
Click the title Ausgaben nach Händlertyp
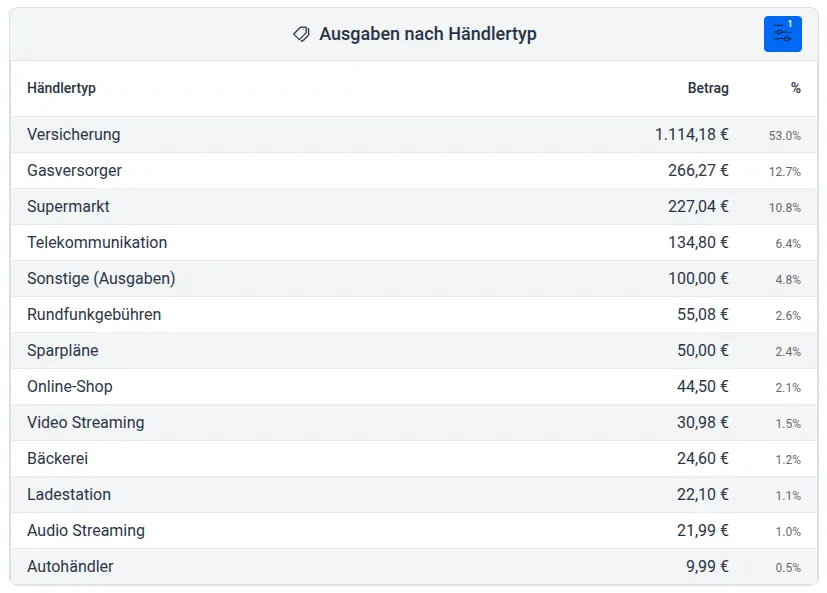click(428, 33)
